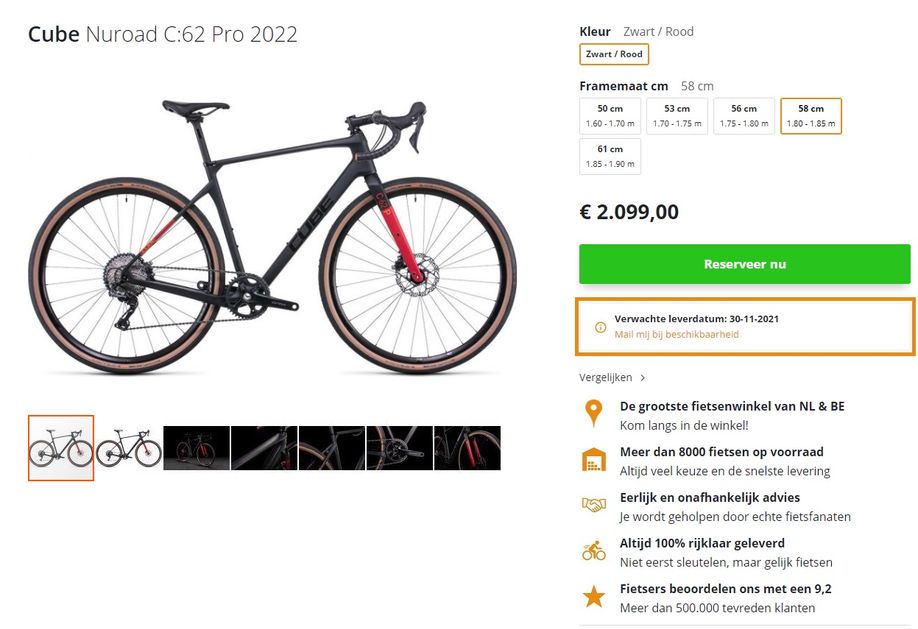Click the Reserveer nu button

[744, 264]
